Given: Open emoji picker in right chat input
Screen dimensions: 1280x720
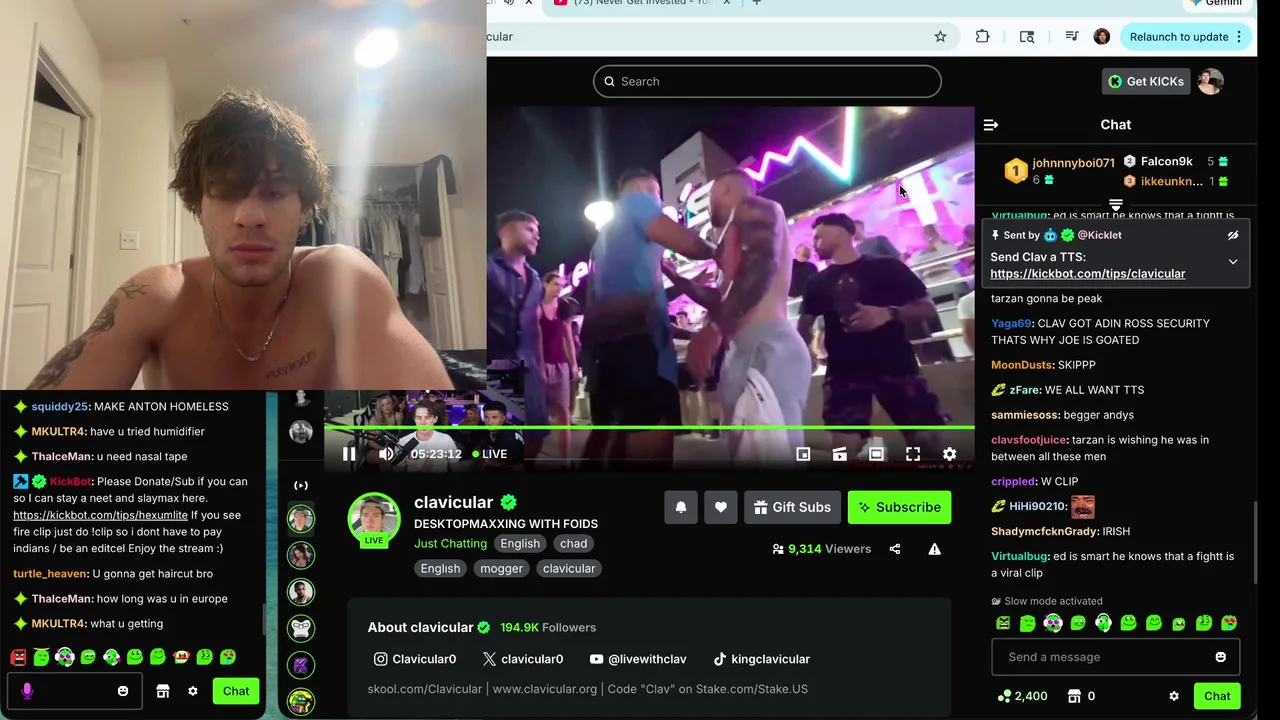Looking at the screenshot, I should (1220, 657).
